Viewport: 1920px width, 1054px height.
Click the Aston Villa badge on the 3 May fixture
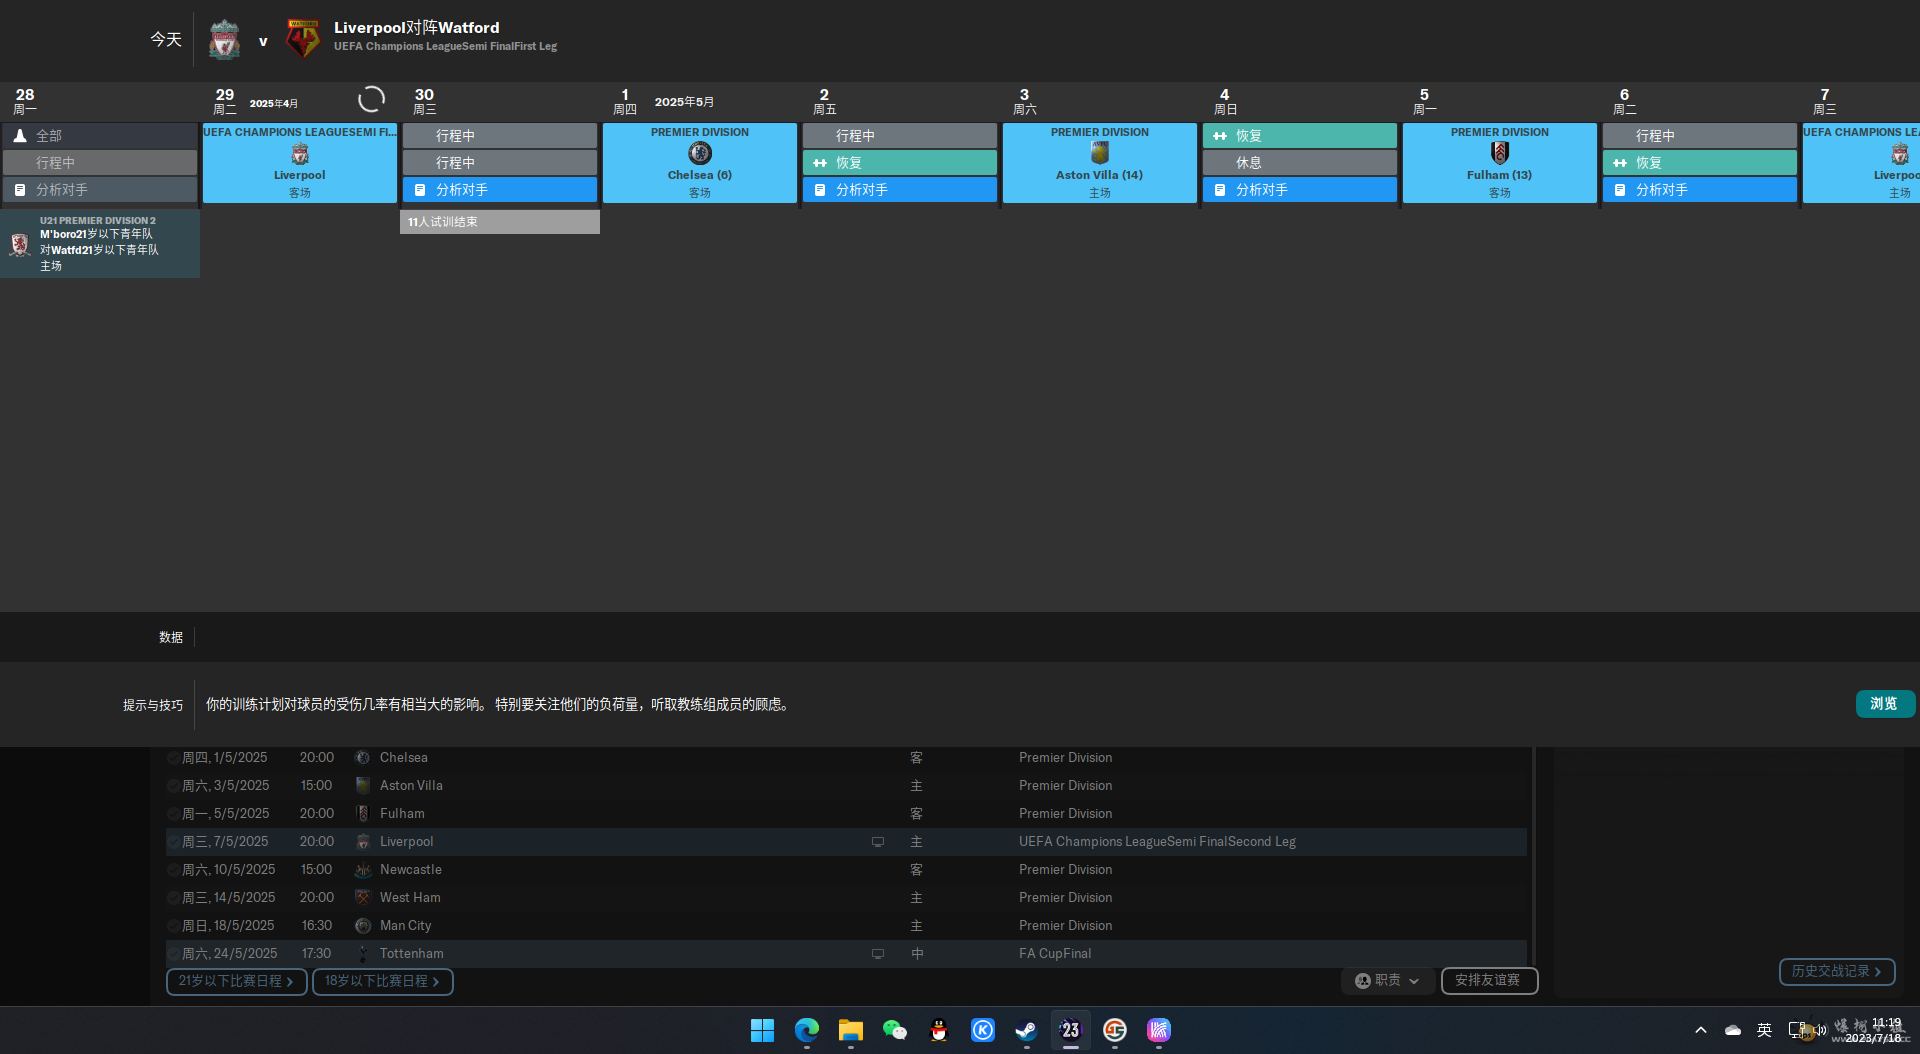point(1100,153)
